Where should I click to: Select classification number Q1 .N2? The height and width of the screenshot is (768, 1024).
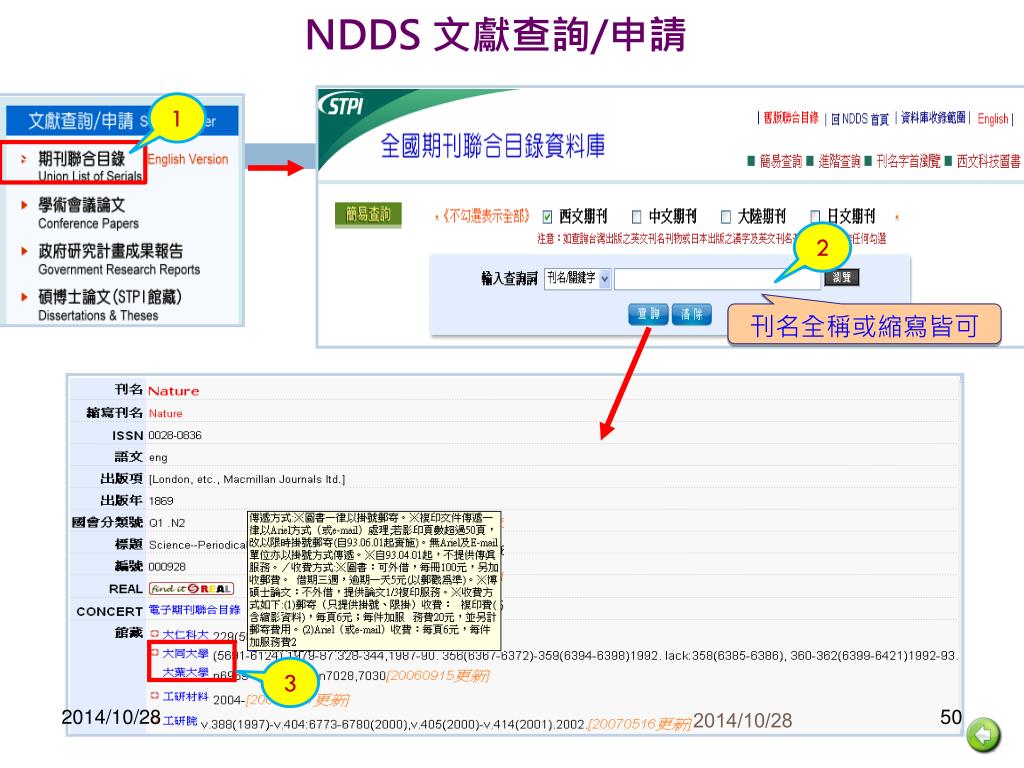coord(167,523)
